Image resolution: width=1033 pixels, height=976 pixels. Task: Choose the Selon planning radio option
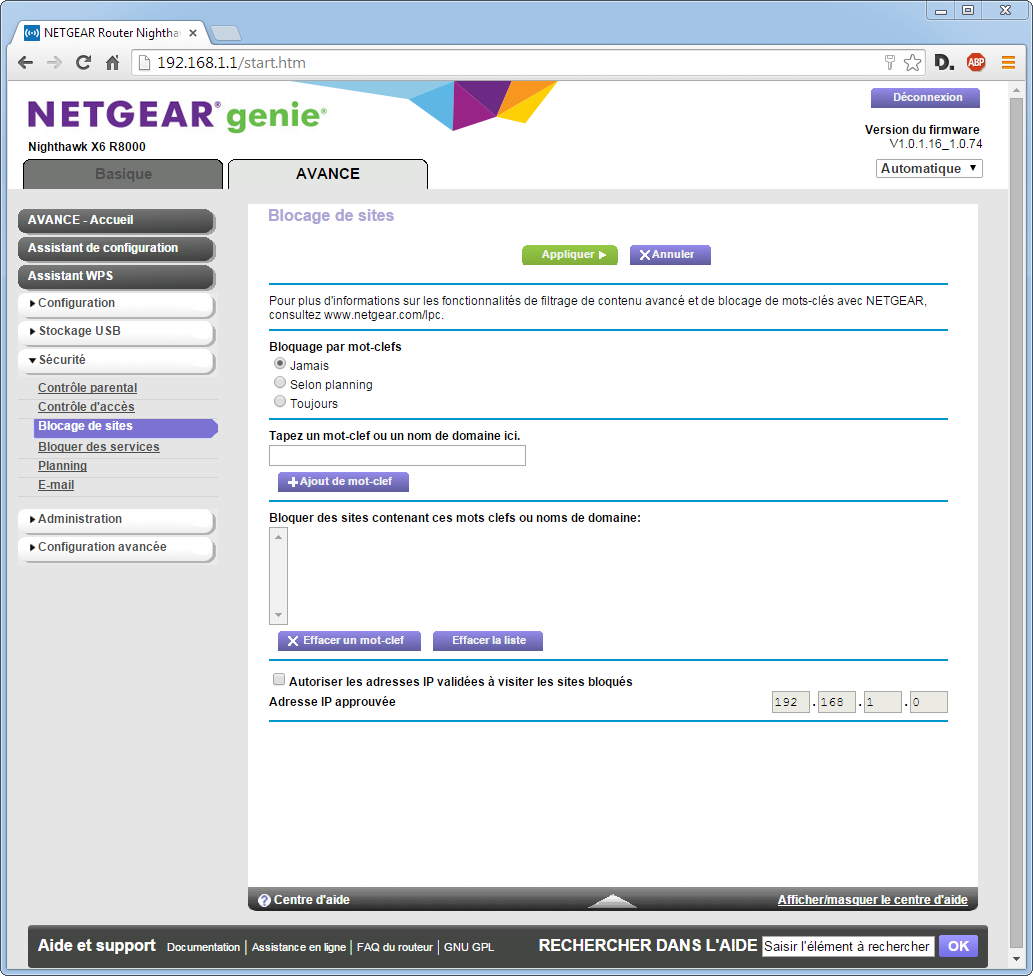point(280,383)
